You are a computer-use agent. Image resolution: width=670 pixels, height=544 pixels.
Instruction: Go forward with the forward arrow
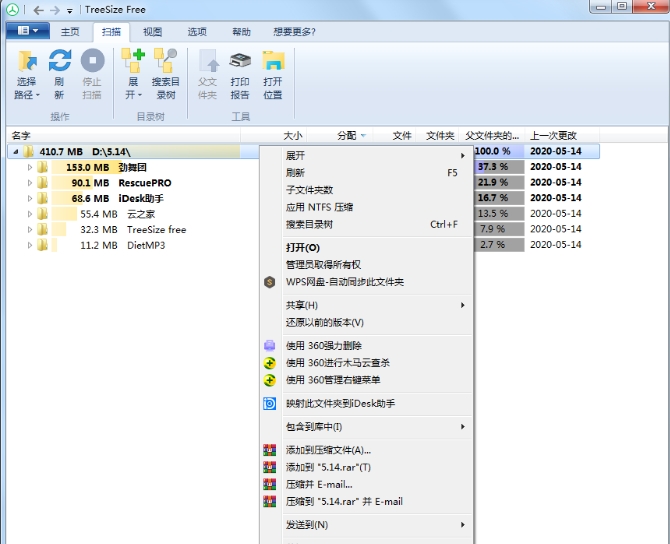55,10
